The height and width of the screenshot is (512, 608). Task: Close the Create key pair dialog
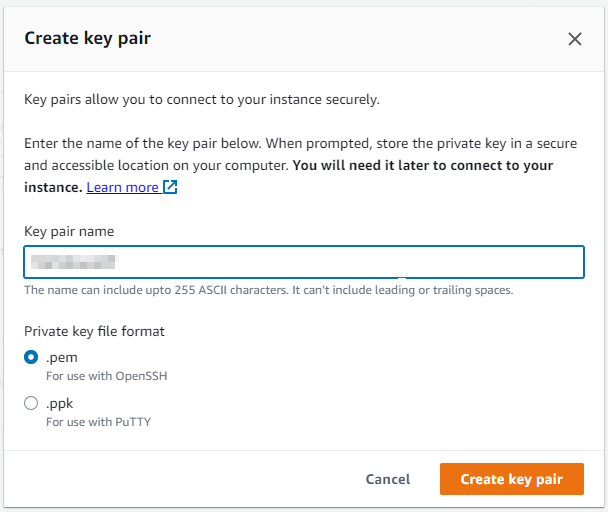coord(575,39)
